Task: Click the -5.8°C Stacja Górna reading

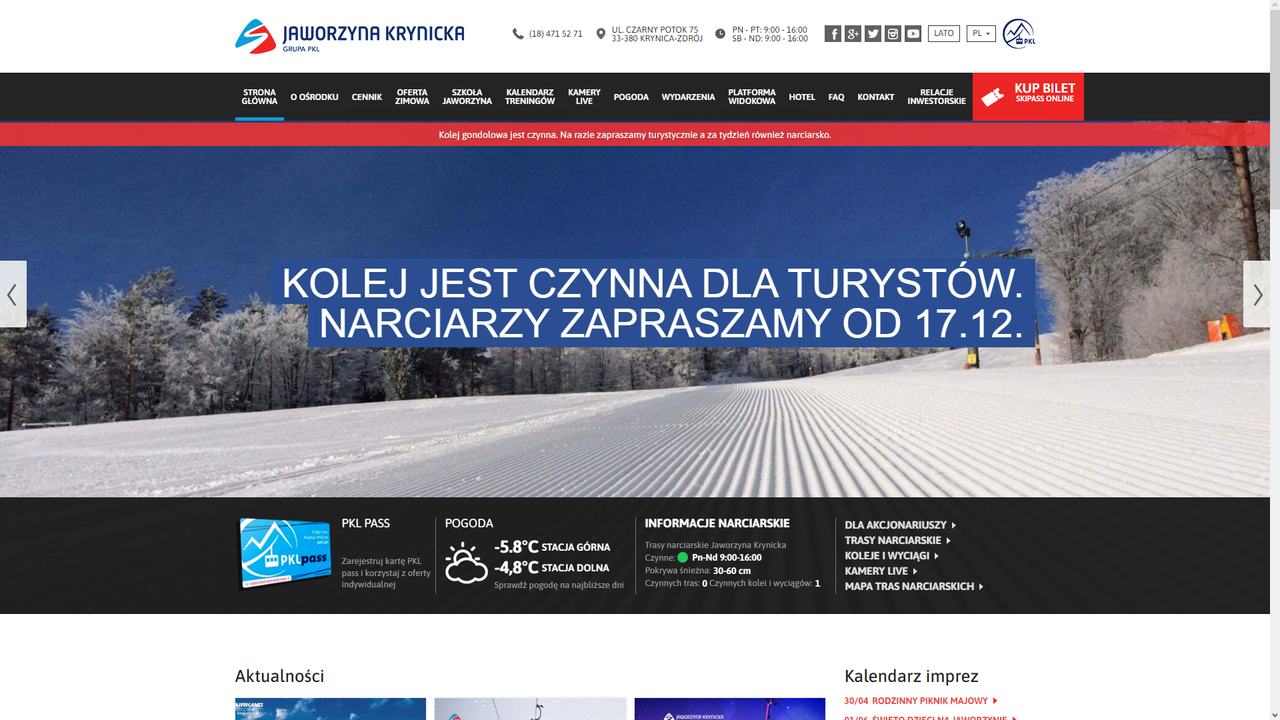Action: 552,547
